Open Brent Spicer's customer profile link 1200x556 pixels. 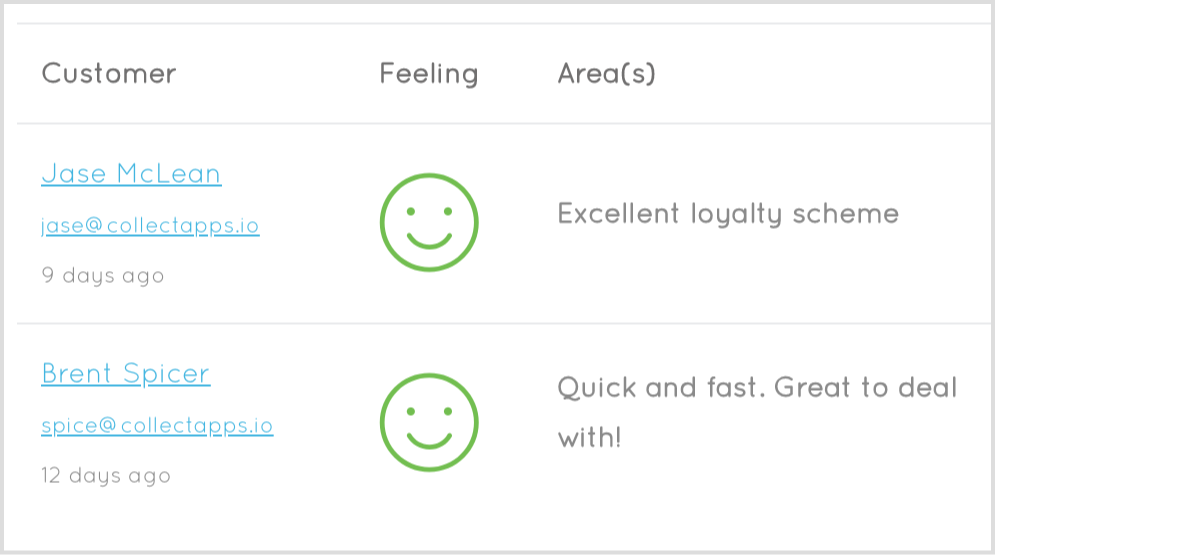tap(126, 374)
